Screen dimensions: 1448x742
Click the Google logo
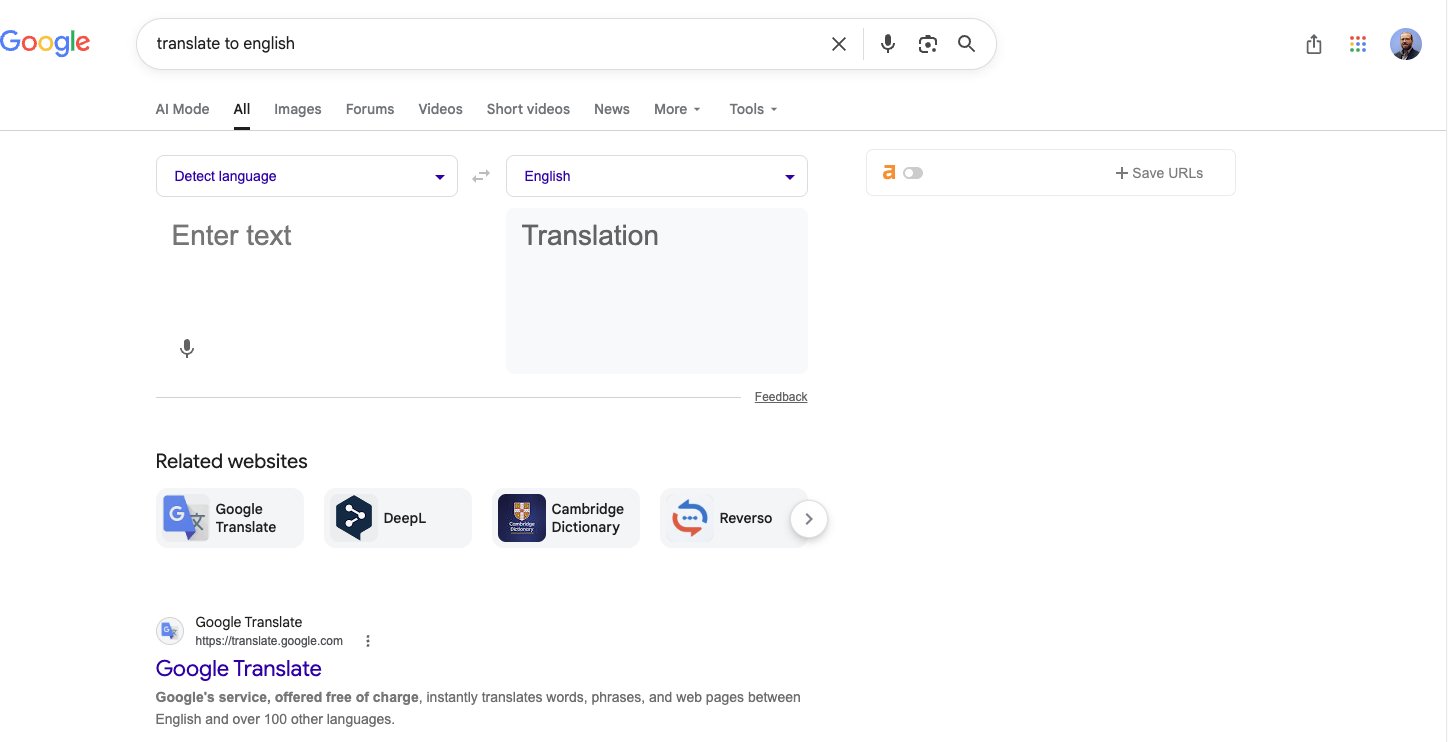tap(45, 43)
